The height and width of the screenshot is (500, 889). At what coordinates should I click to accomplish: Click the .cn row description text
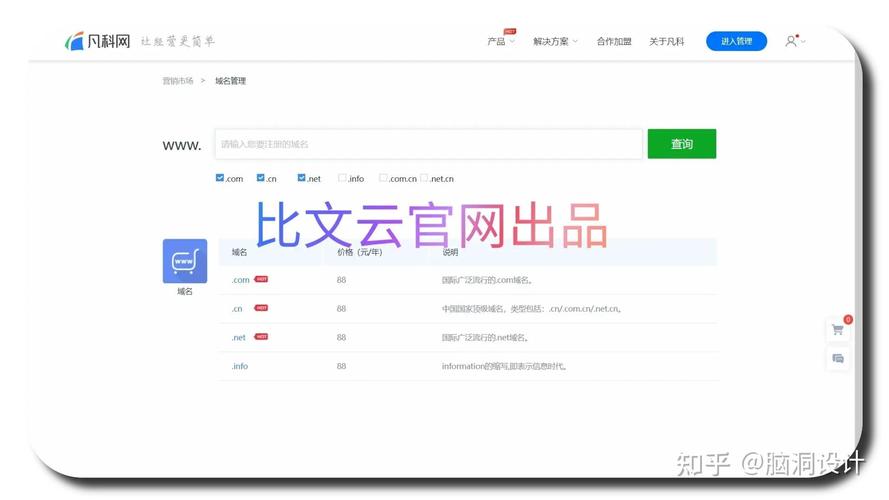pyautogui.click(x=532, y=309)
